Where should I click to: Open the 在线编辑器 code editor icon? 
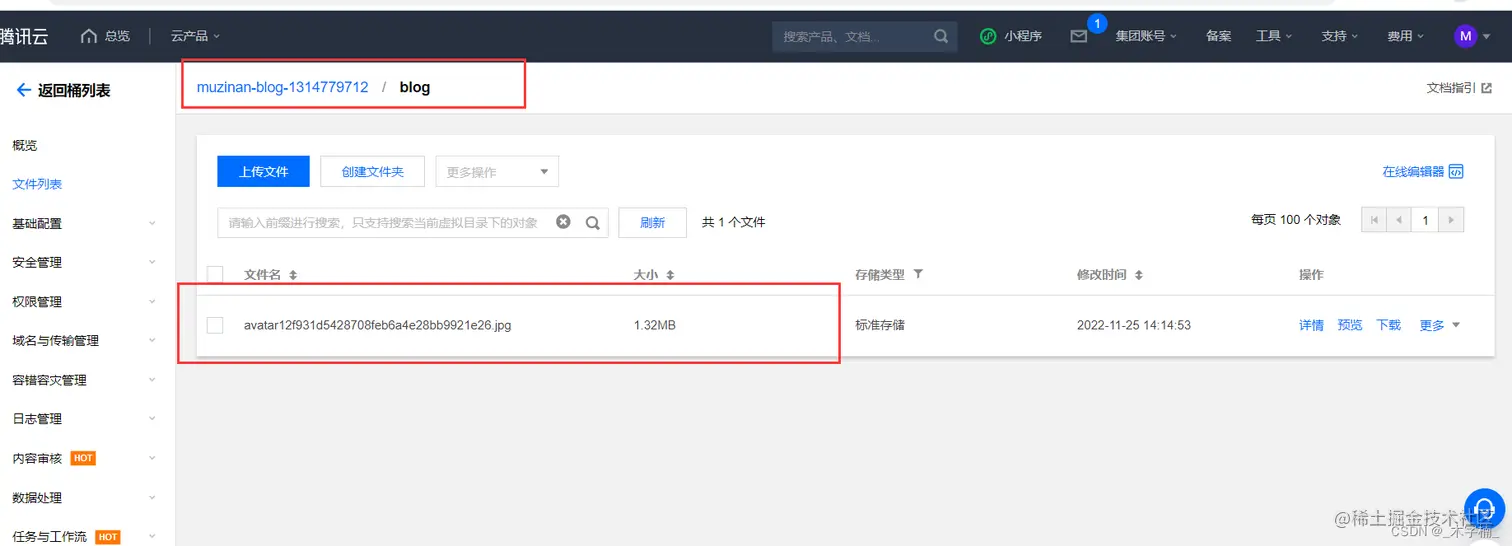click(x=1456, y=172)
